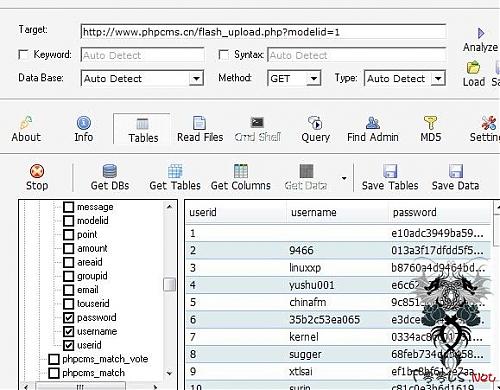The image size is (500, 390).
Task: Select username cell chinafm
Action: pyautogui.click(x=308, y=302)
